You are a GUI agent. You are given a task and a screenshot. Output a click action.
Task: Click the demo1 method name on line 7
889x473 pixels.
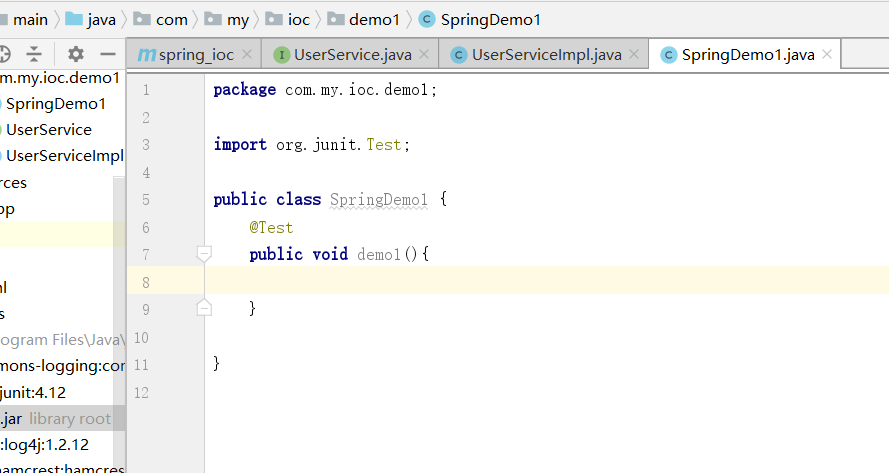(379, 254)
